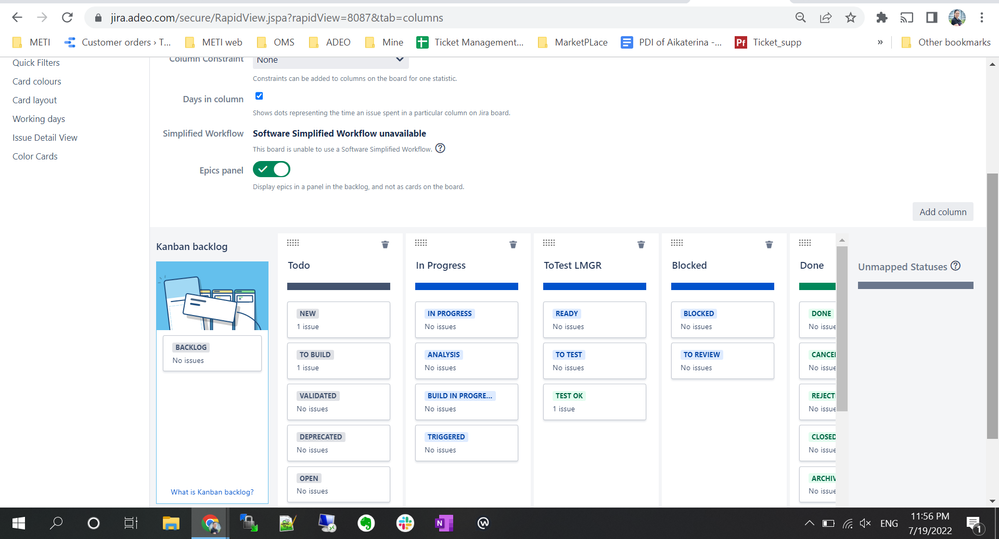
Task: Click Add column button
Action: point(942,212)
